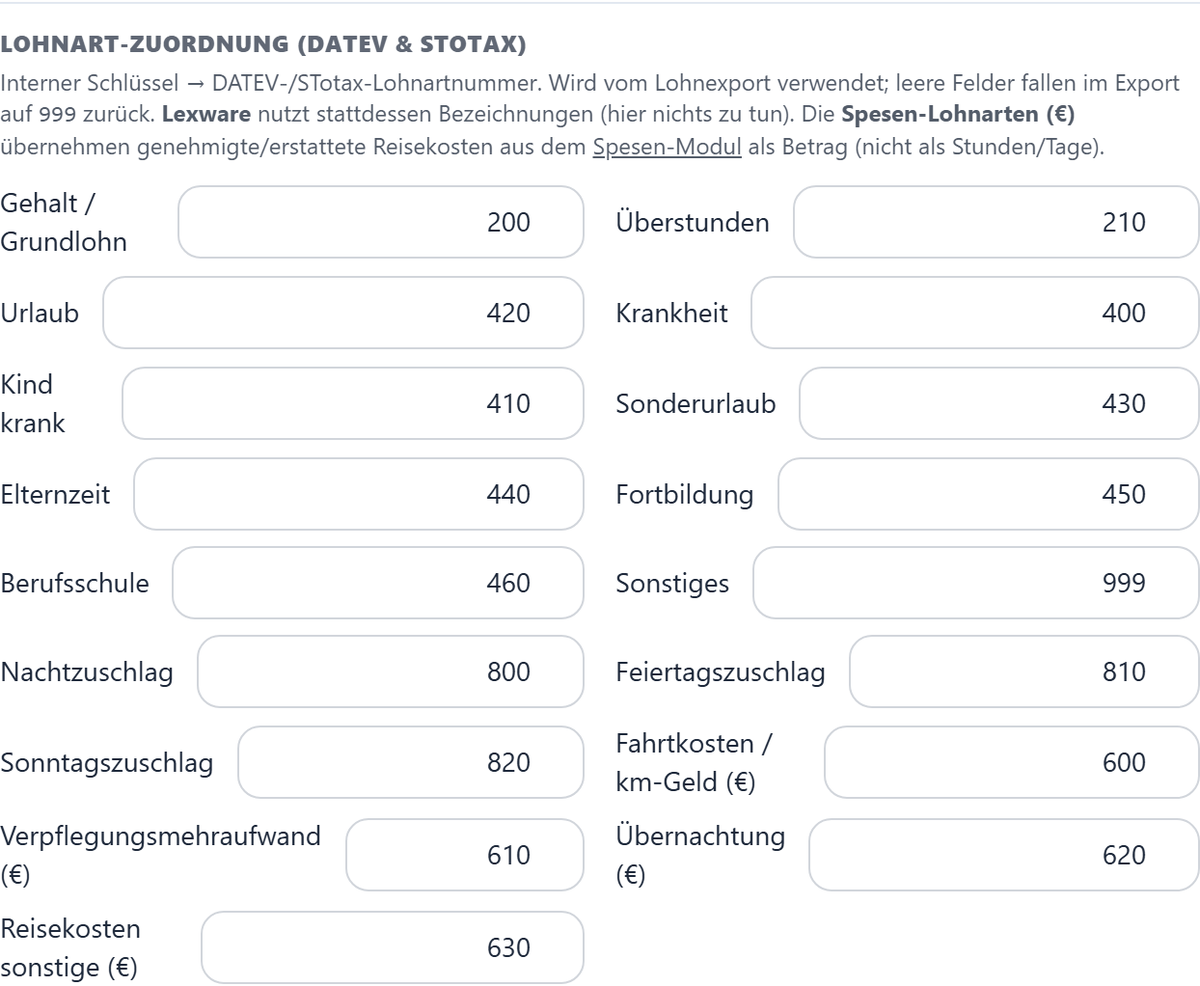Click the Elternzeit number field
Viewport: 1200px width, 986px height.
pos(359,494)
